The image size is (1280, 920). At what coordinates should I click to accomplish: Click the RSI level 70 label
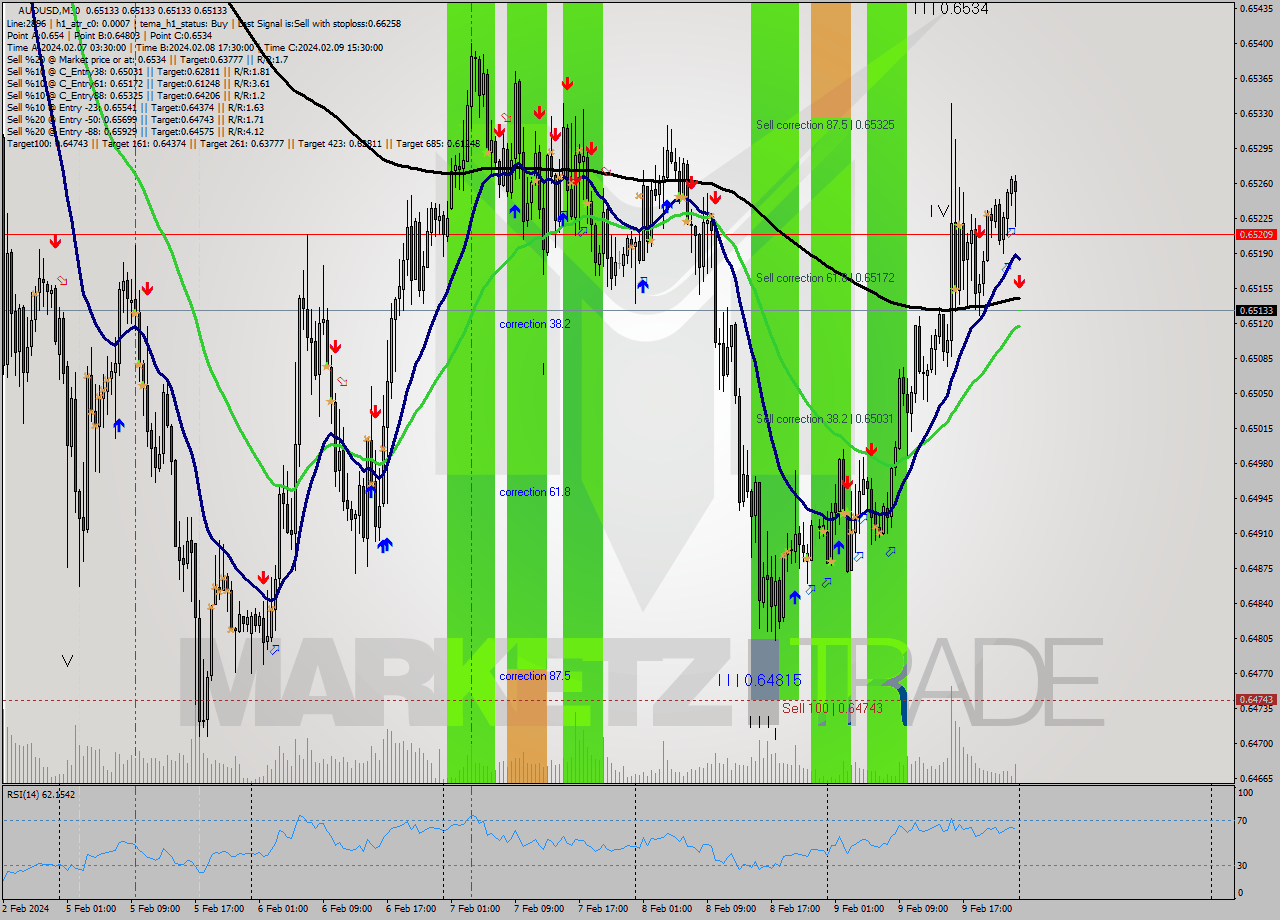click(x=1244, y=821)
